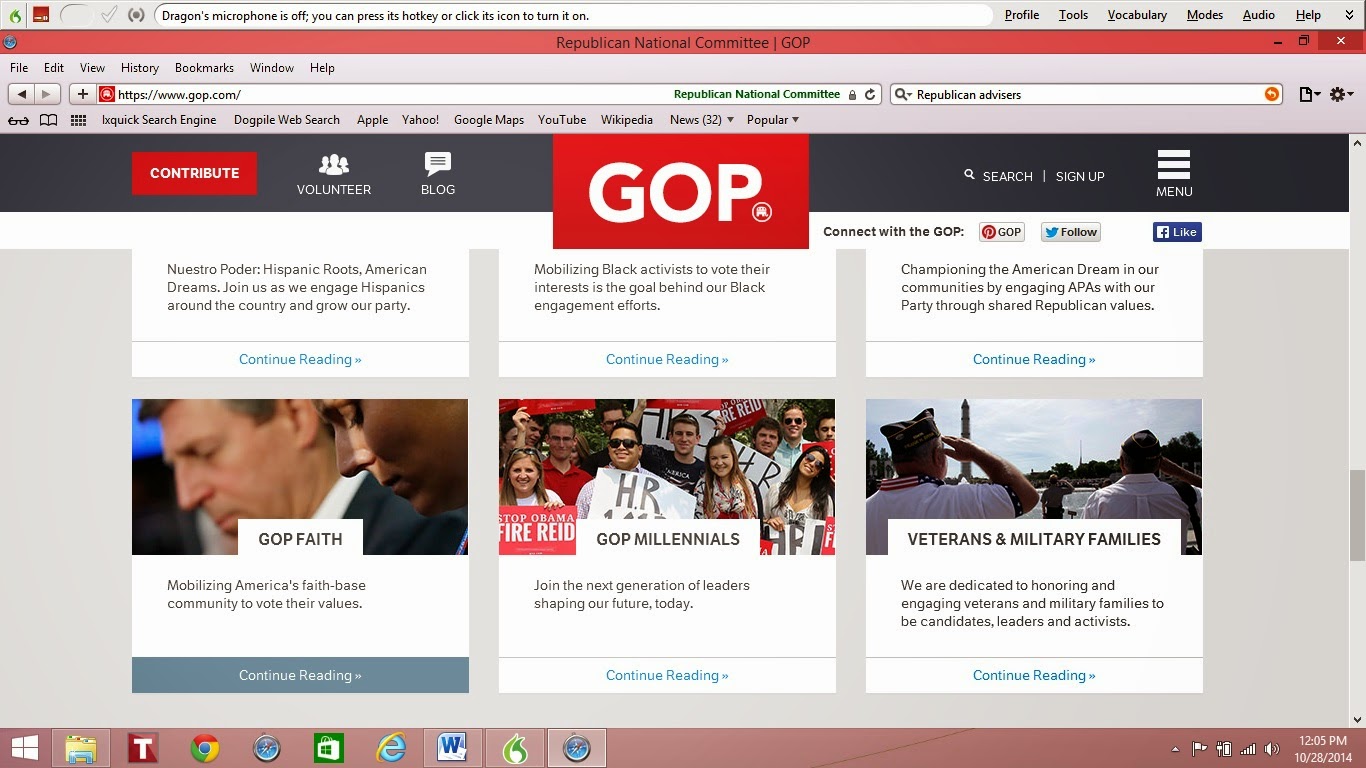Click the VOLUNTEER people icon

(x=334, y=164)
